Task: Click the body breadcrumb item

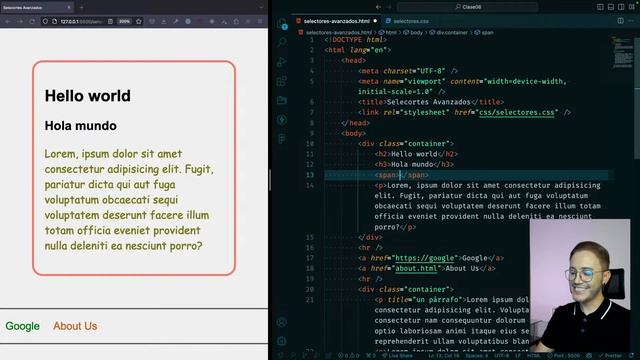Action: (x=413, y=32)
